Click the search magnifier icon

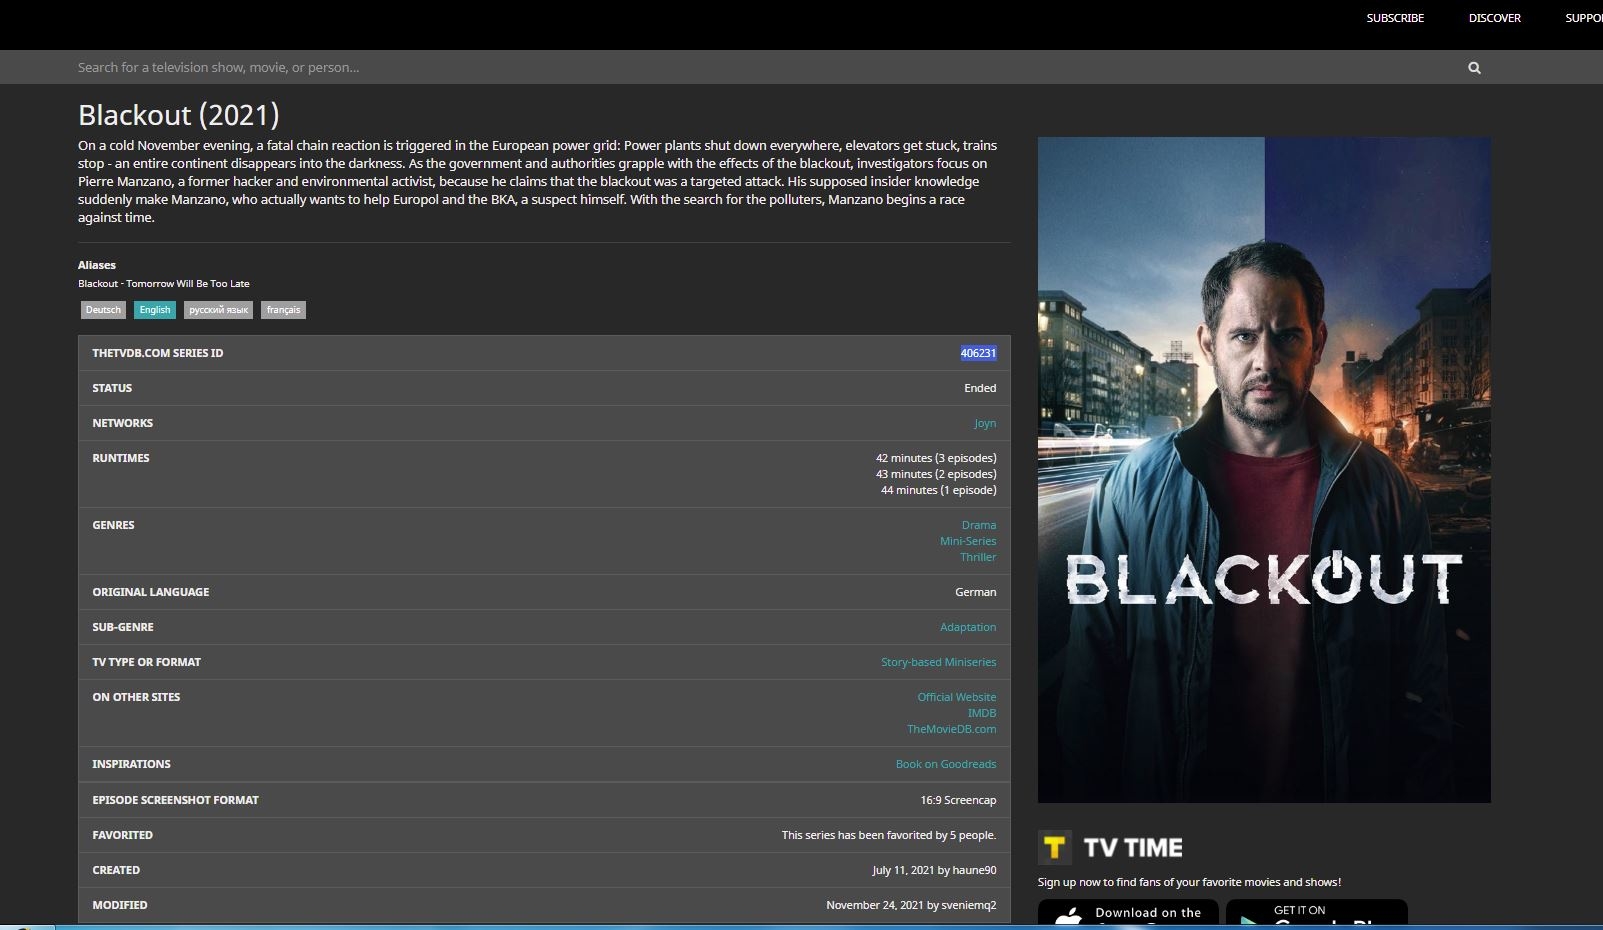[x=1474, y=68]
